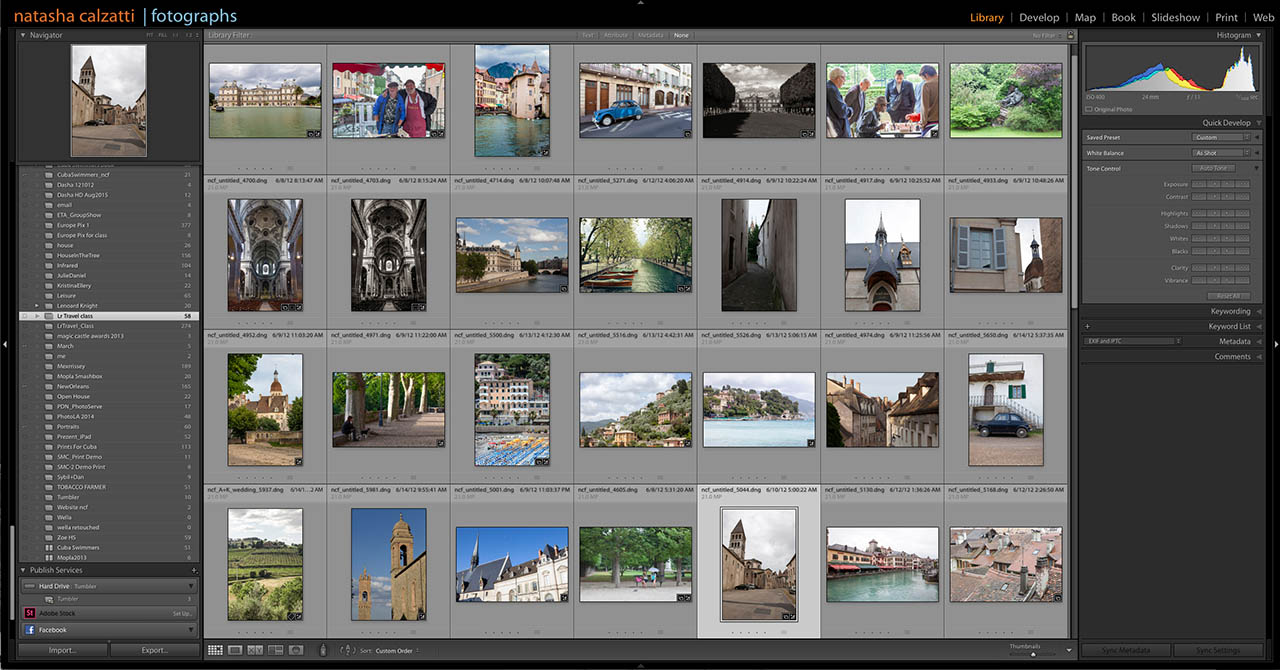The image size is (1280, 670).
Task: Select the Text filter in Library Filter
Action: (587, 35)
